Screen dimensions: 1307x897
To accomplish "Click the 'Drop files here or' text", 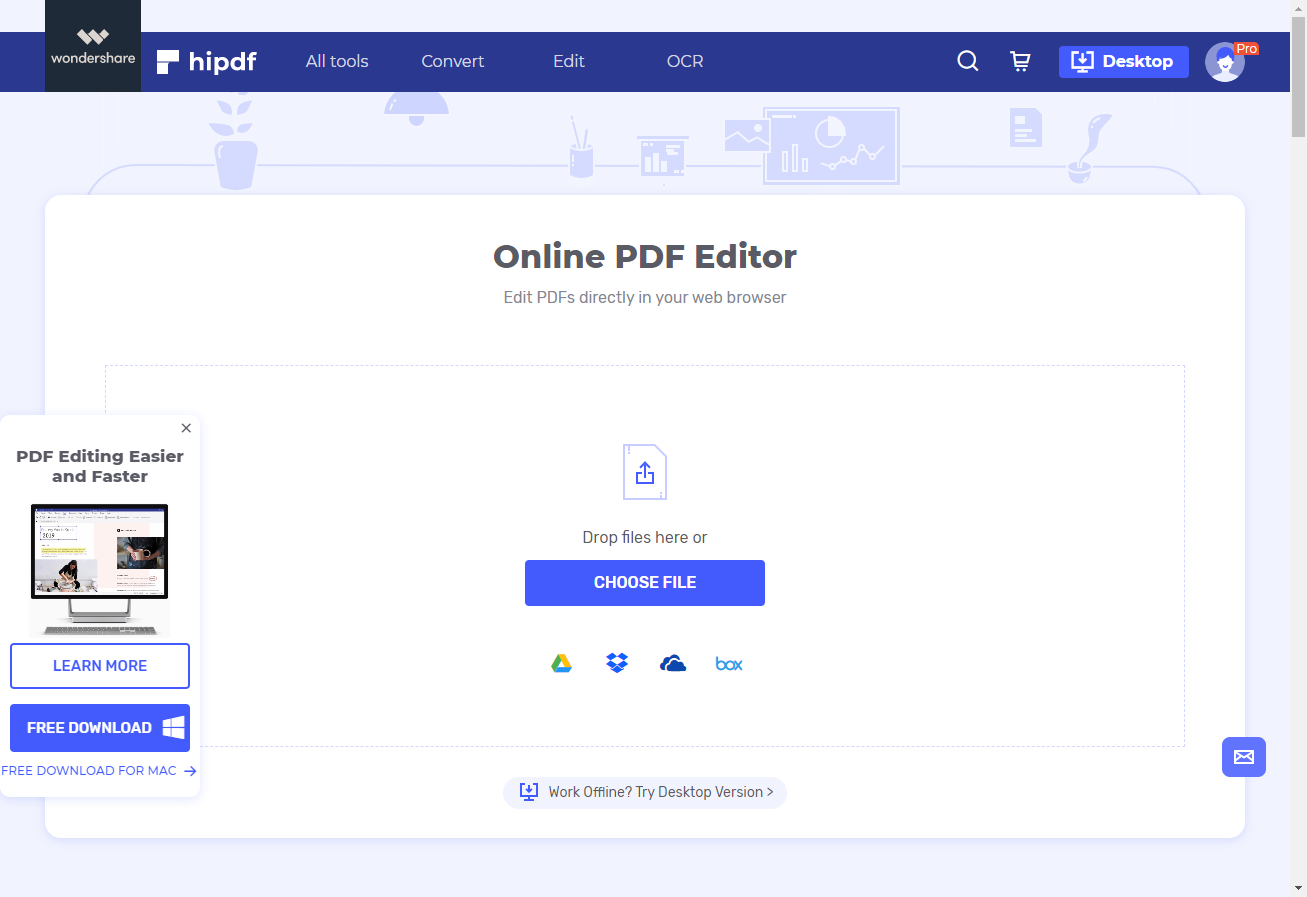I will point(645,537).
